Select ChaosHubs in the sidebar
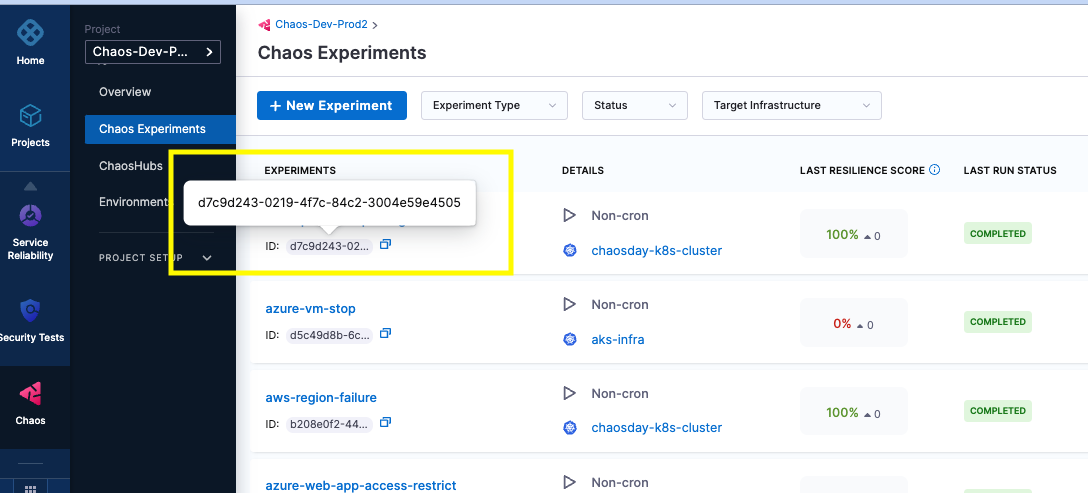This screenshot has height=493, width=1088. tap(131, 166)
